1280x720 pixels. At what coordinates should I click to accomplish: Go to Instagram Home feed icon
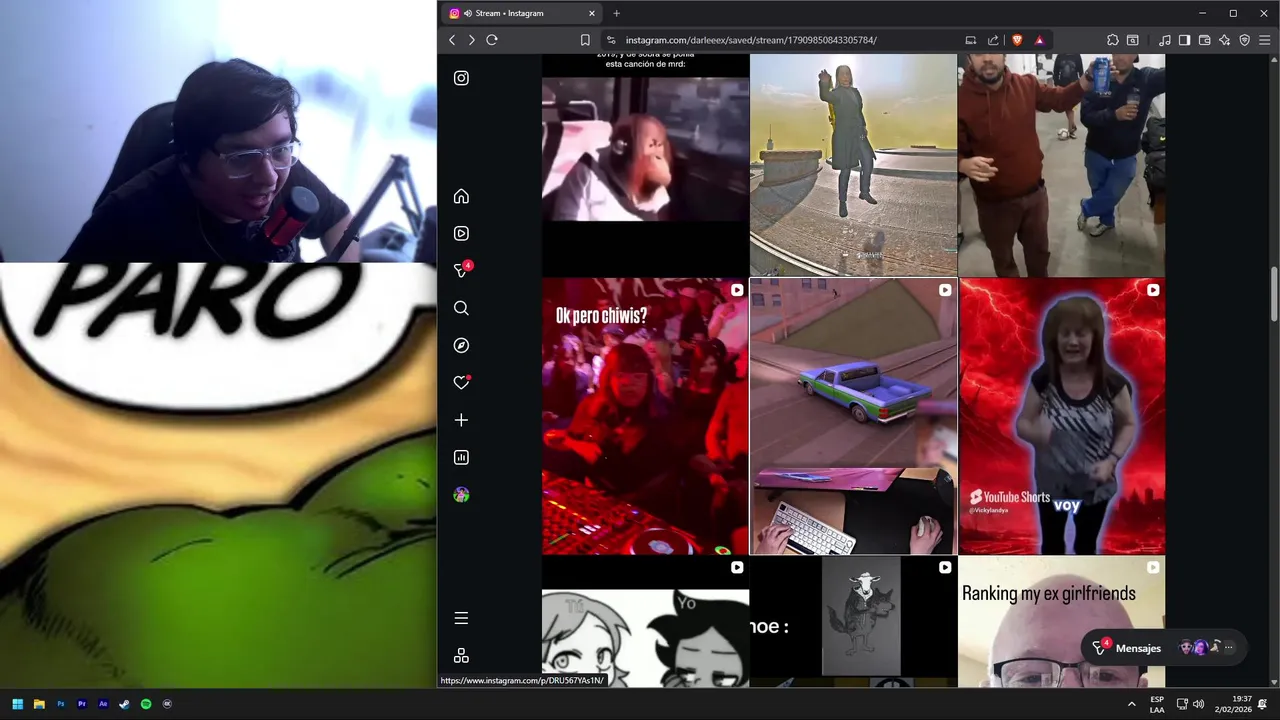461,196
